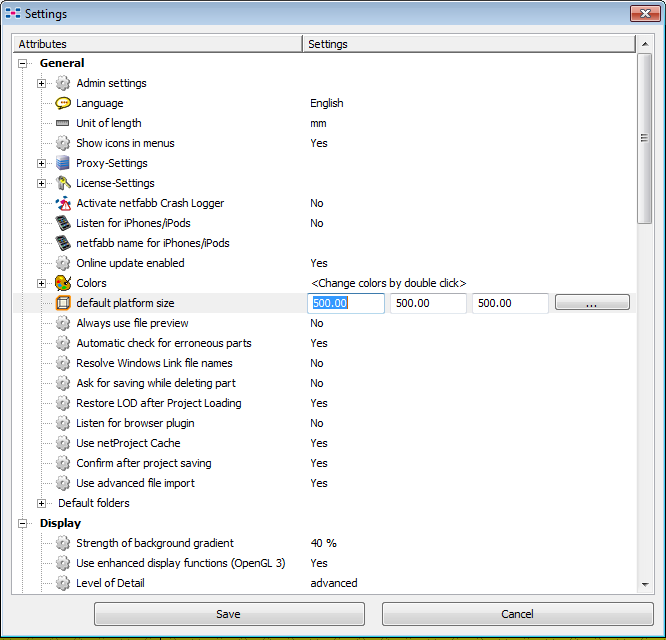Click the 'advanced' Level of Detail value
The height and width of the screenshot is (640, 666).
(334, 583)
